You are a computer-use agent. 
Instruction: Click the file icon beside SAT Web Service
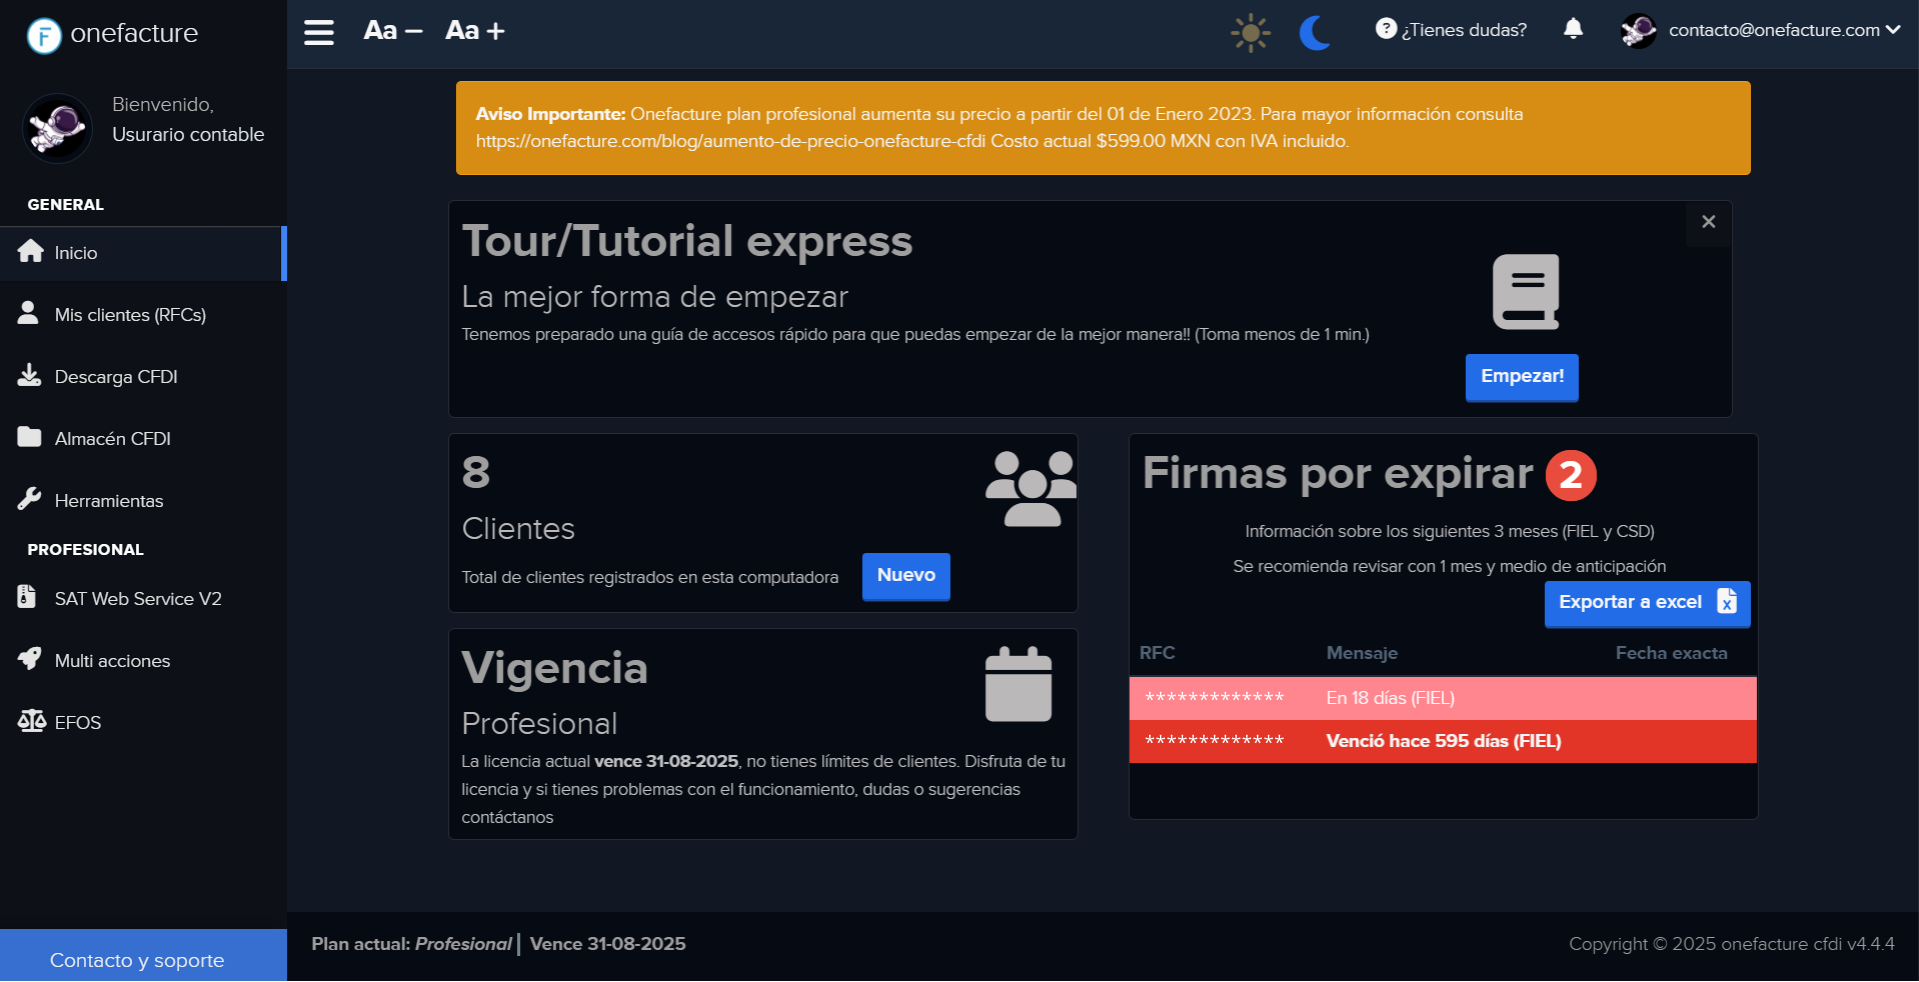tap(27, 597)
